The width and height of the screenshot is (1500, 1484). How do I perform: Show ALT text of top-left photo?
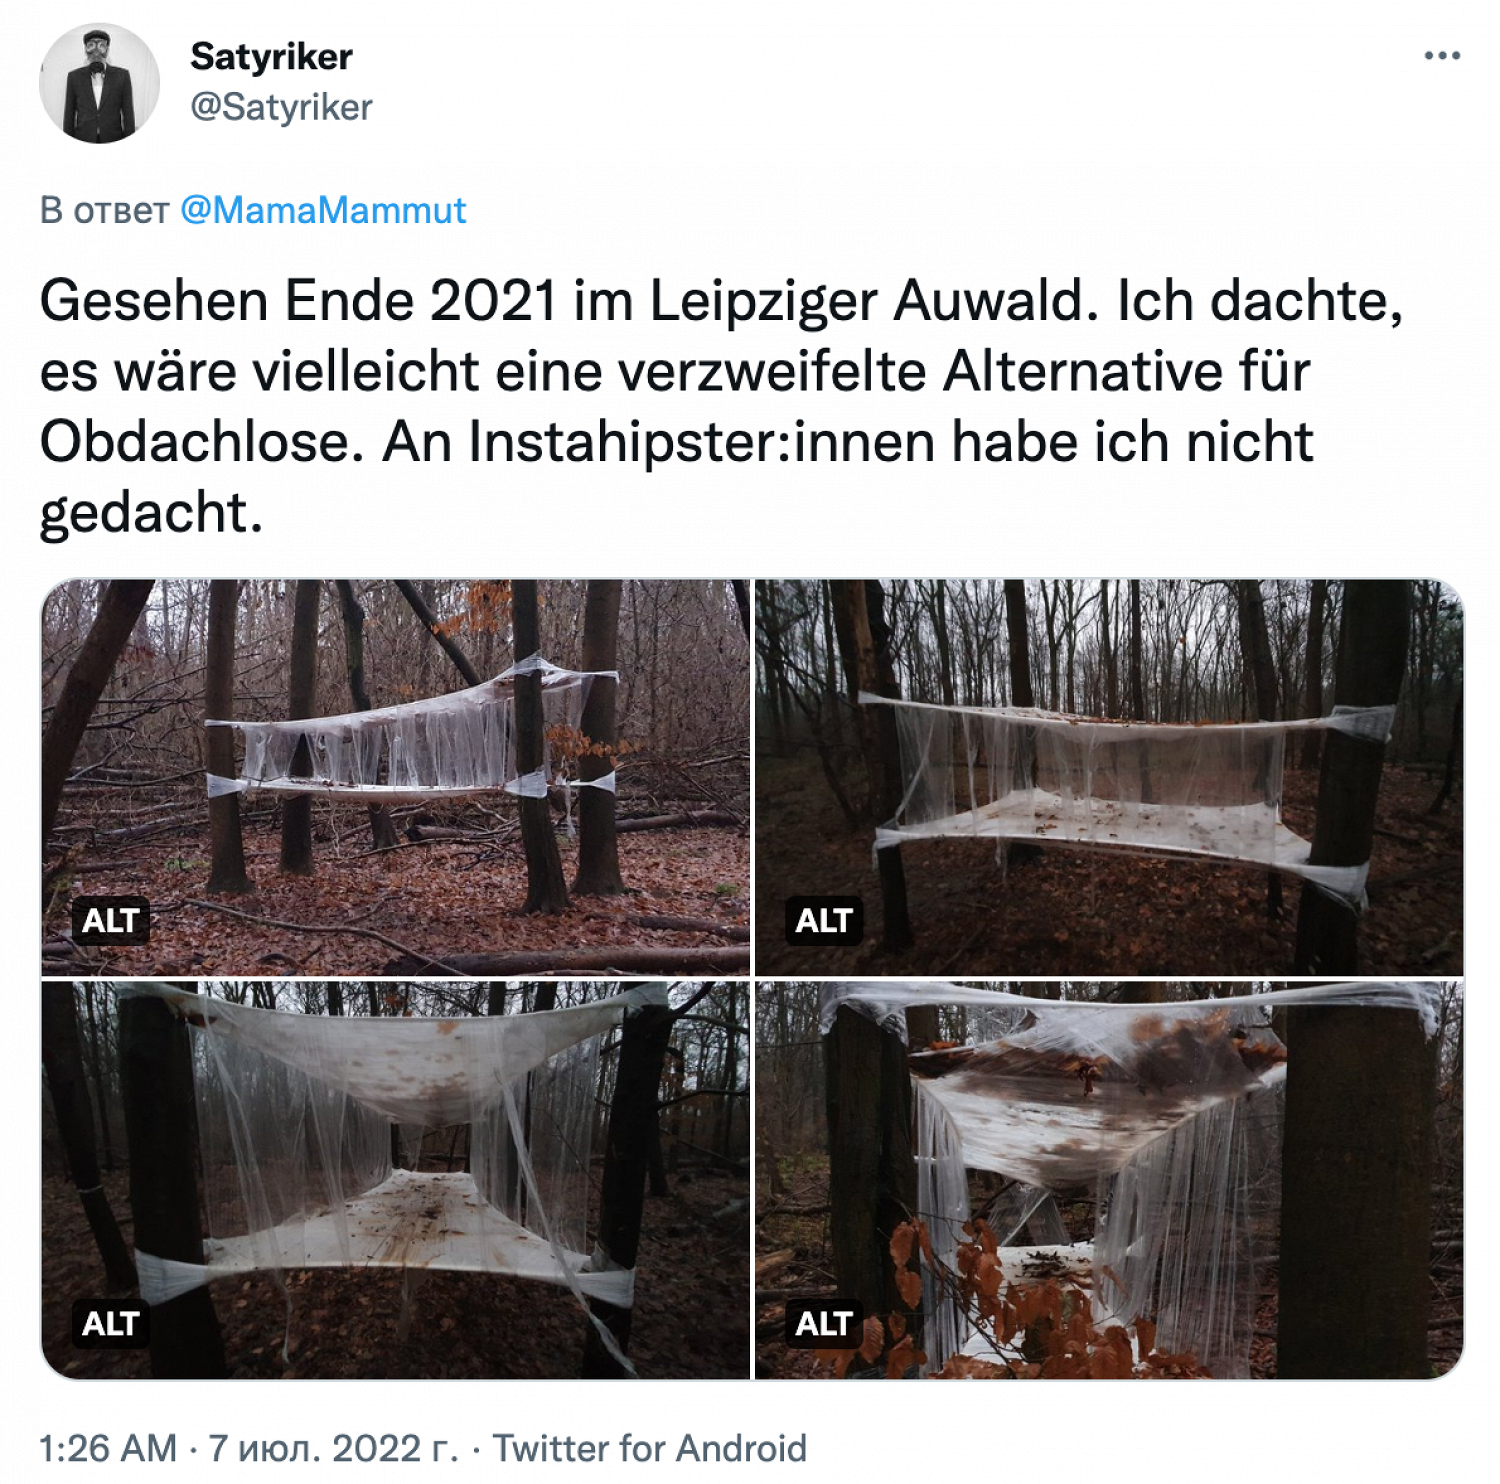(110, 920)
